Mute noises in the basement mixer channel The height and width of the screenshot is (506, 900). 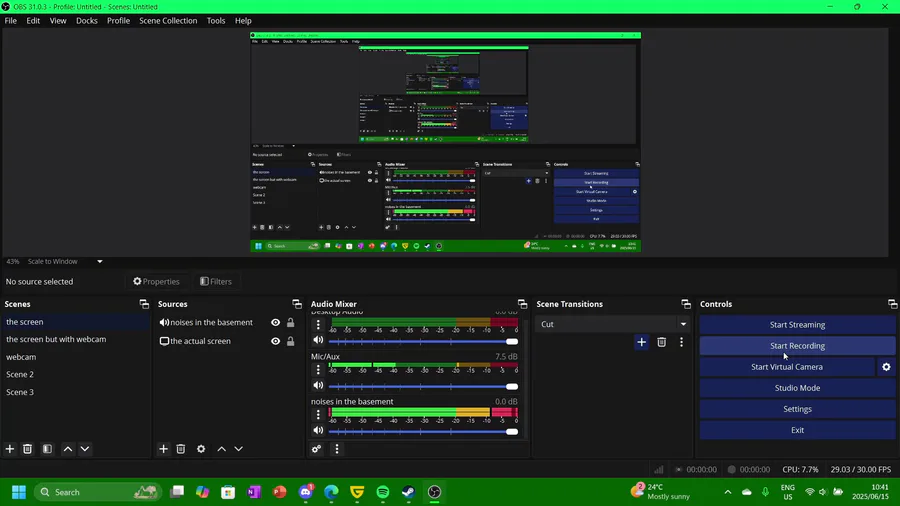[319, 430]
